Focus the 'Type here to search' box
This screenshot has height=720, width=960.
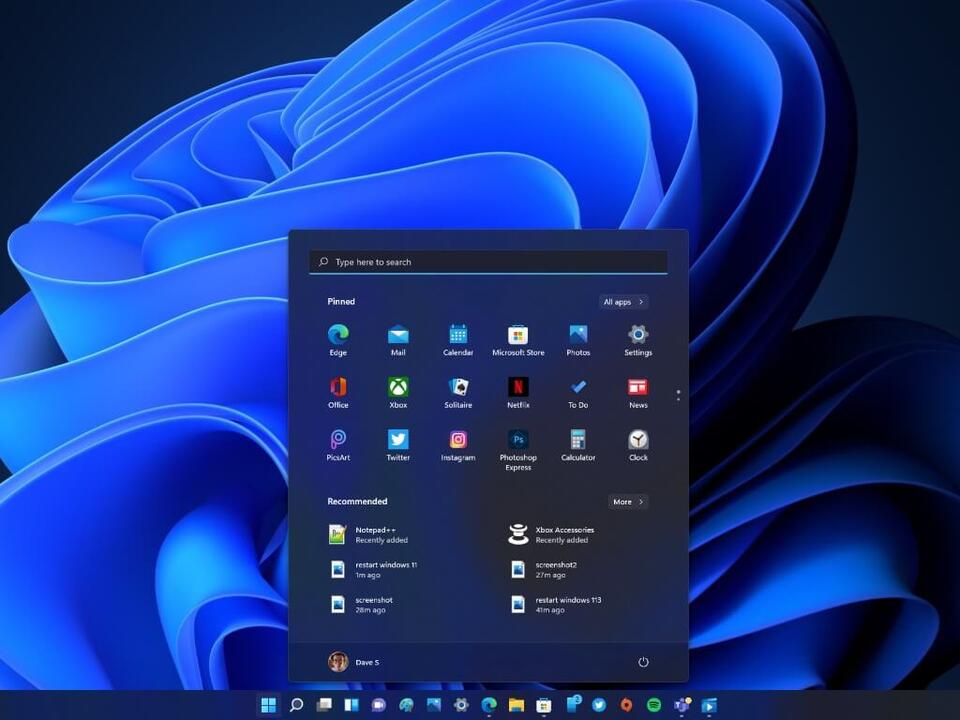488,262
